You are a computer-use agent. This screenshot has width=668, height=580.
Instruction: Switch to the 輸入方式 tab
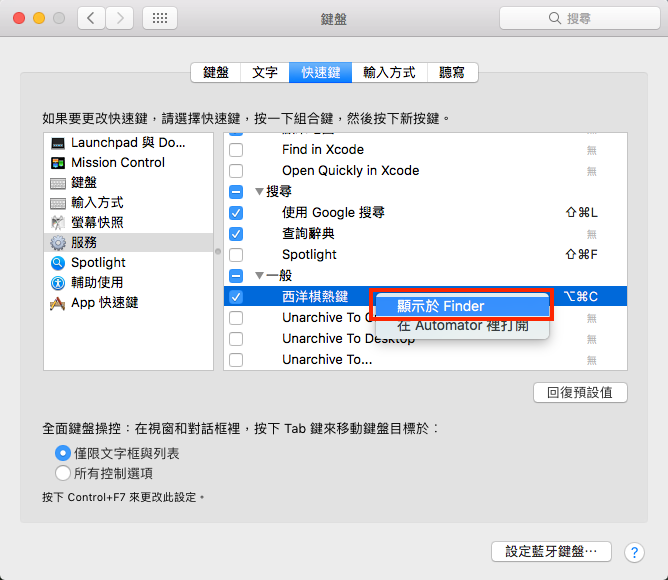pos(389,72)
